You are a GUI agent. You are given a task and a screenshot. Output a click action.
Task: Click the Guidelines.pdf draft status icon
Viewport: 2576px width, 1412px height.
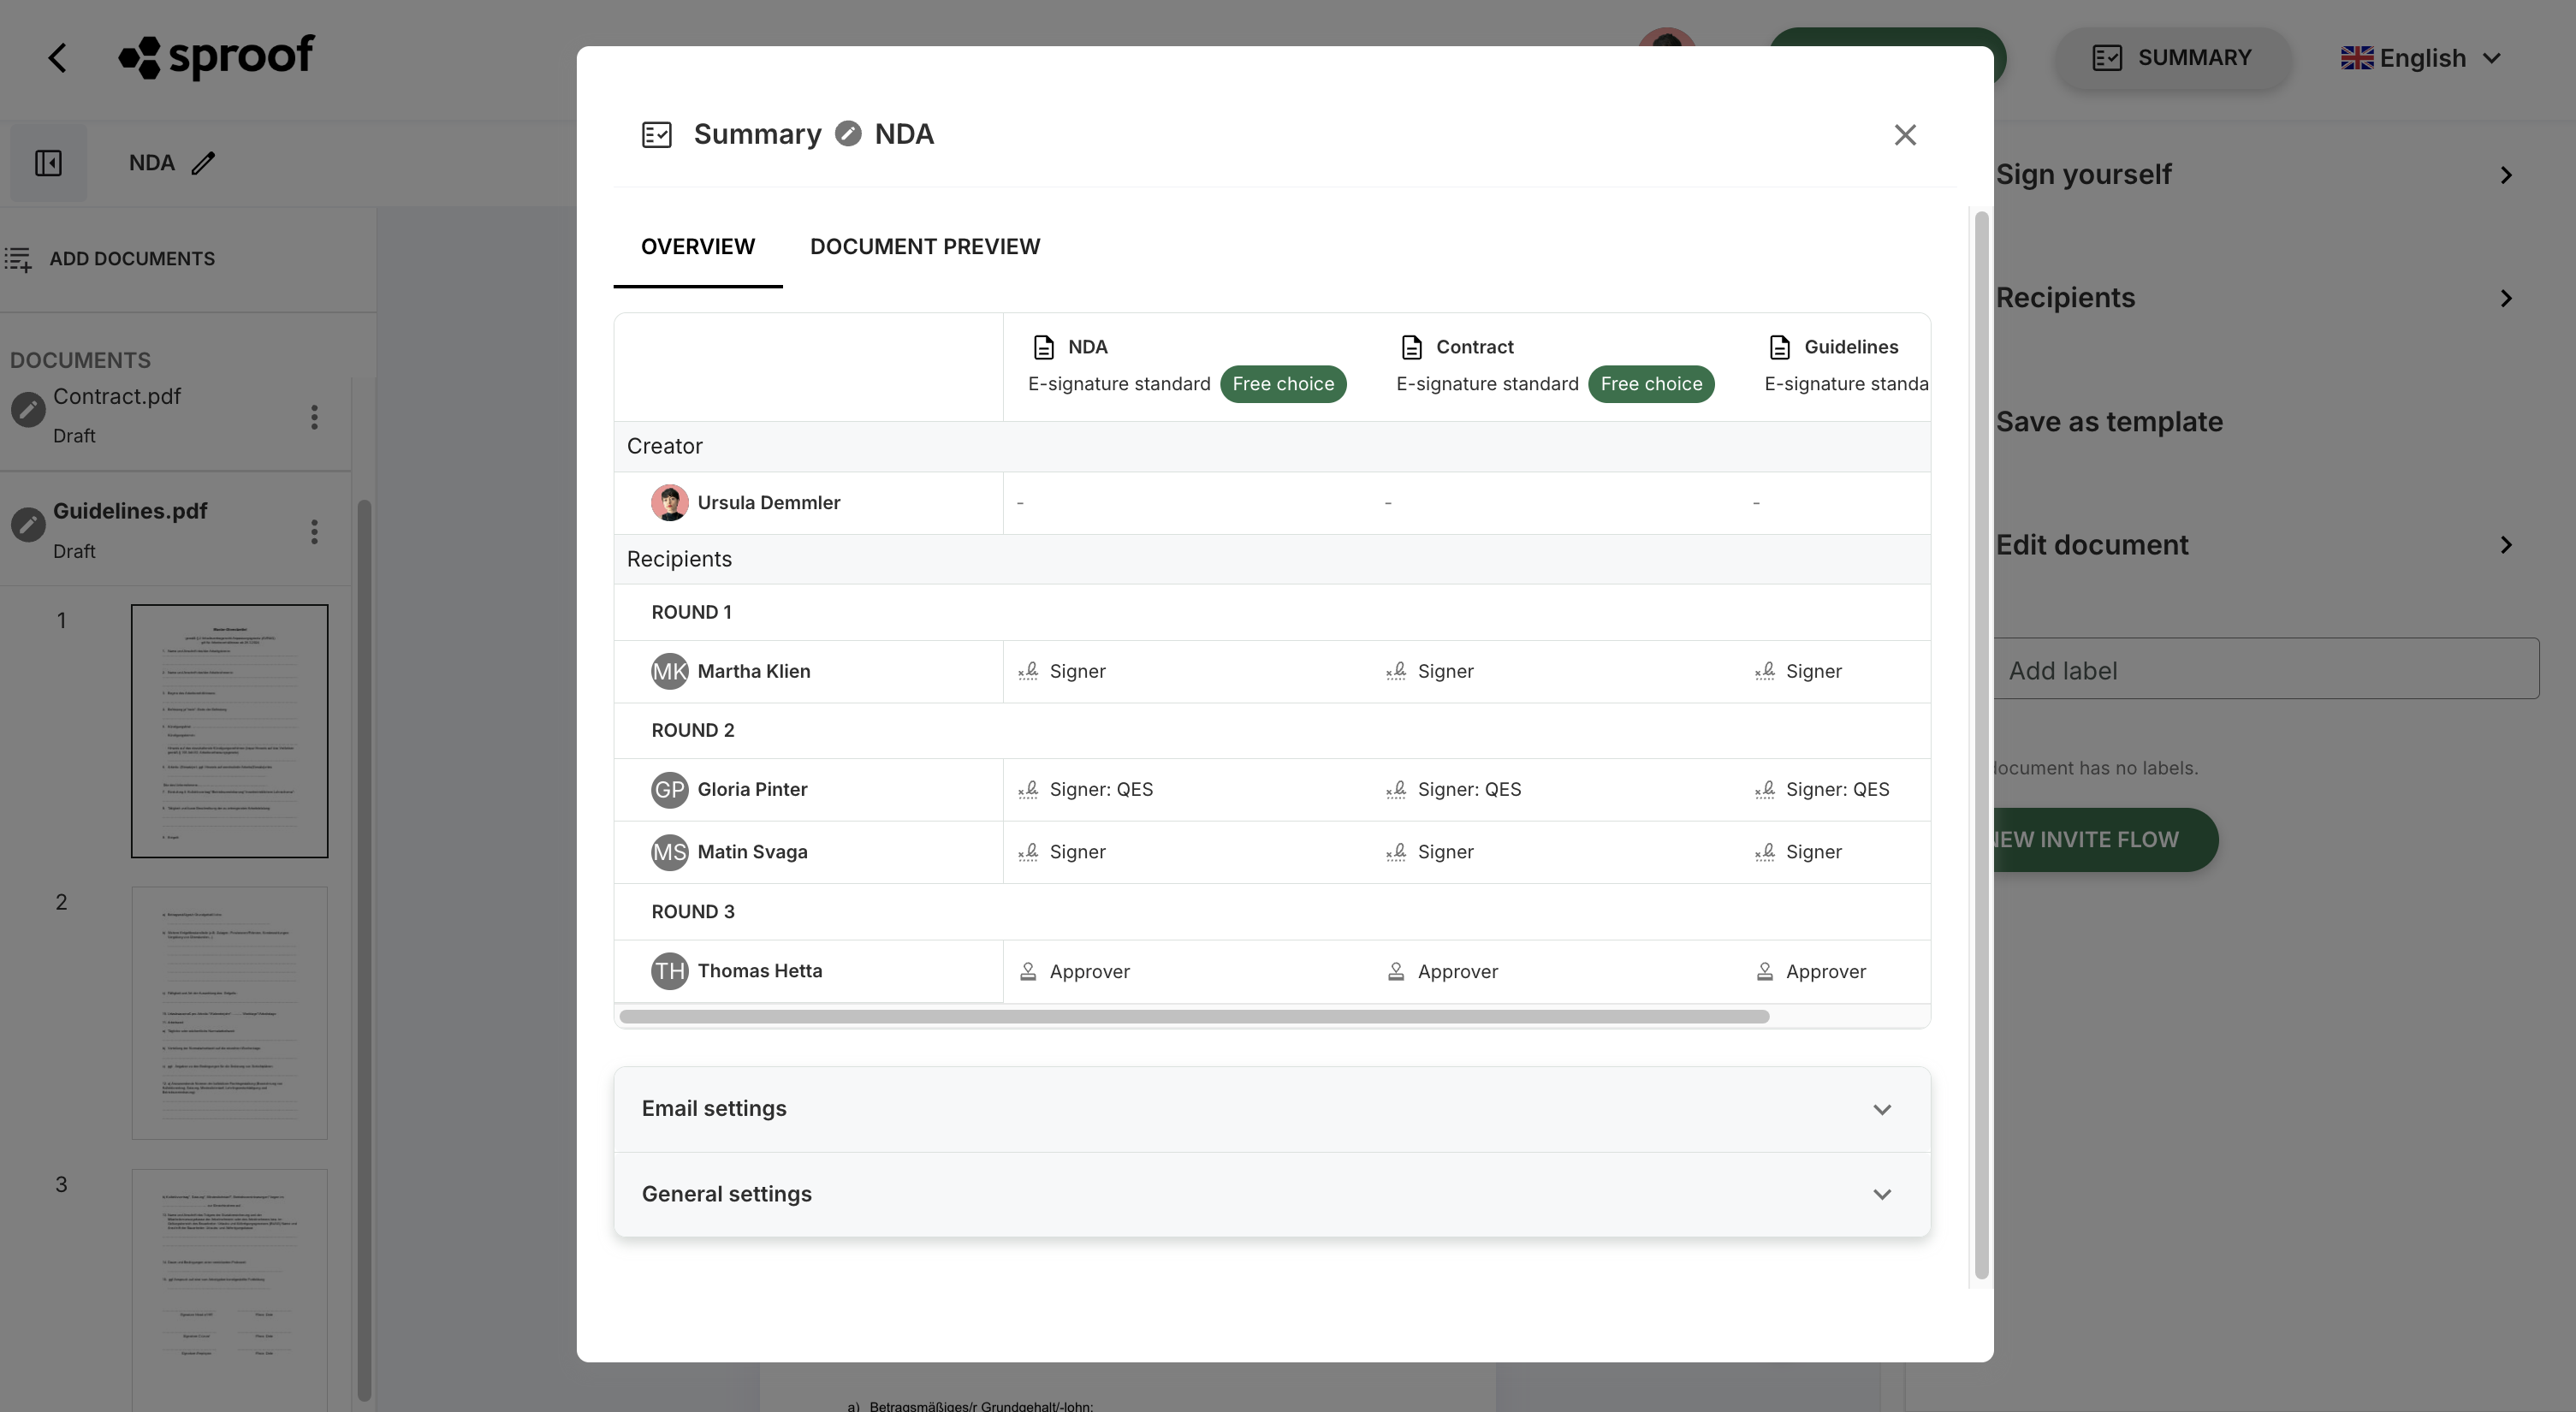pos(28,524)
